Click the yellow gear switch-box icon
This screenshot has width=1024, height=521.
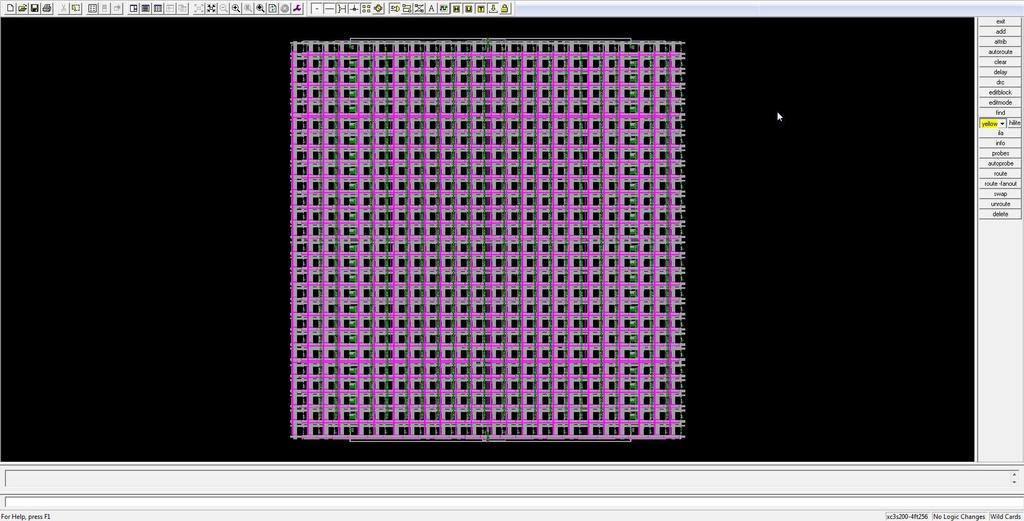[378, 8]
